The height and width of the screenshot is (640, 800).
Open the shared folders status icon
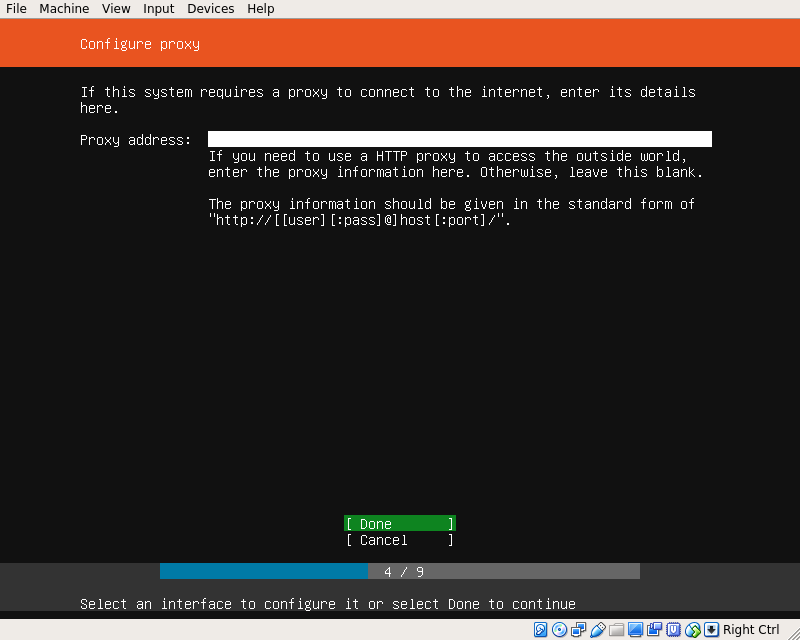pos(616,629)
